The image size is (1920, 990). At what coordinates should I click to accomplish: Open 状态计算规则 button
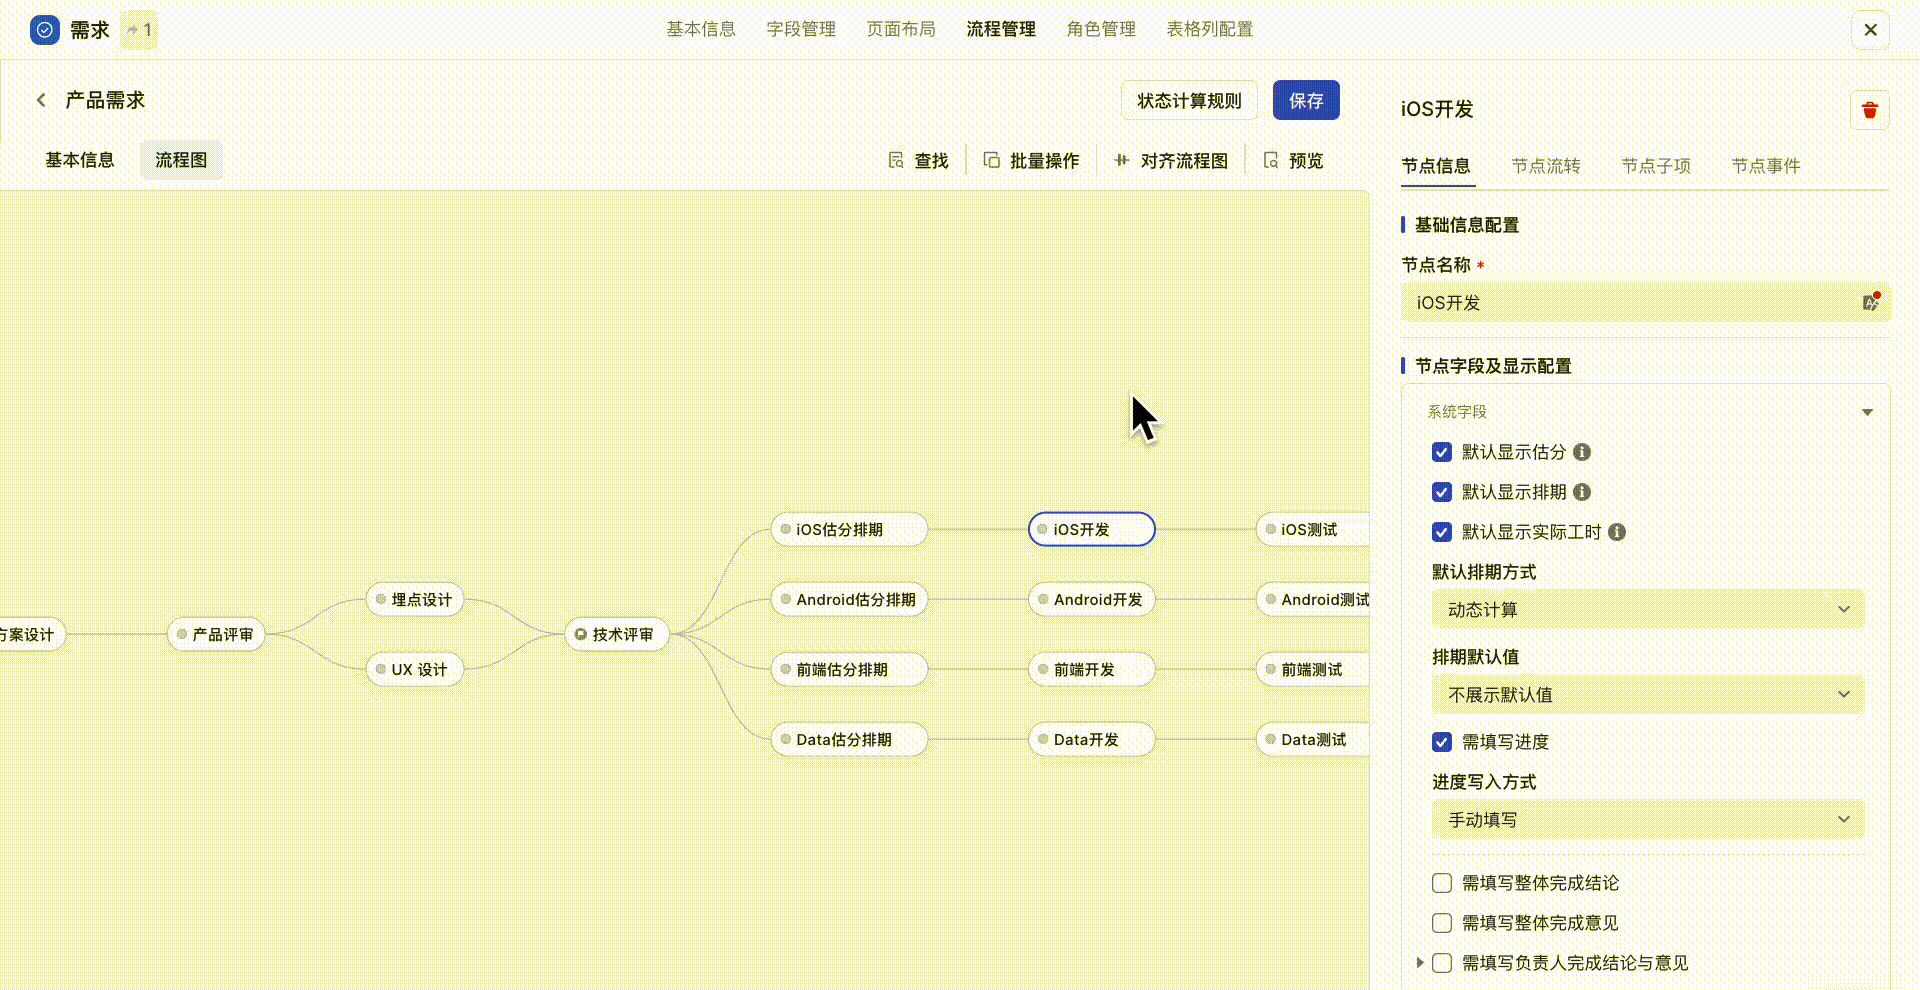pos(1189,100)
